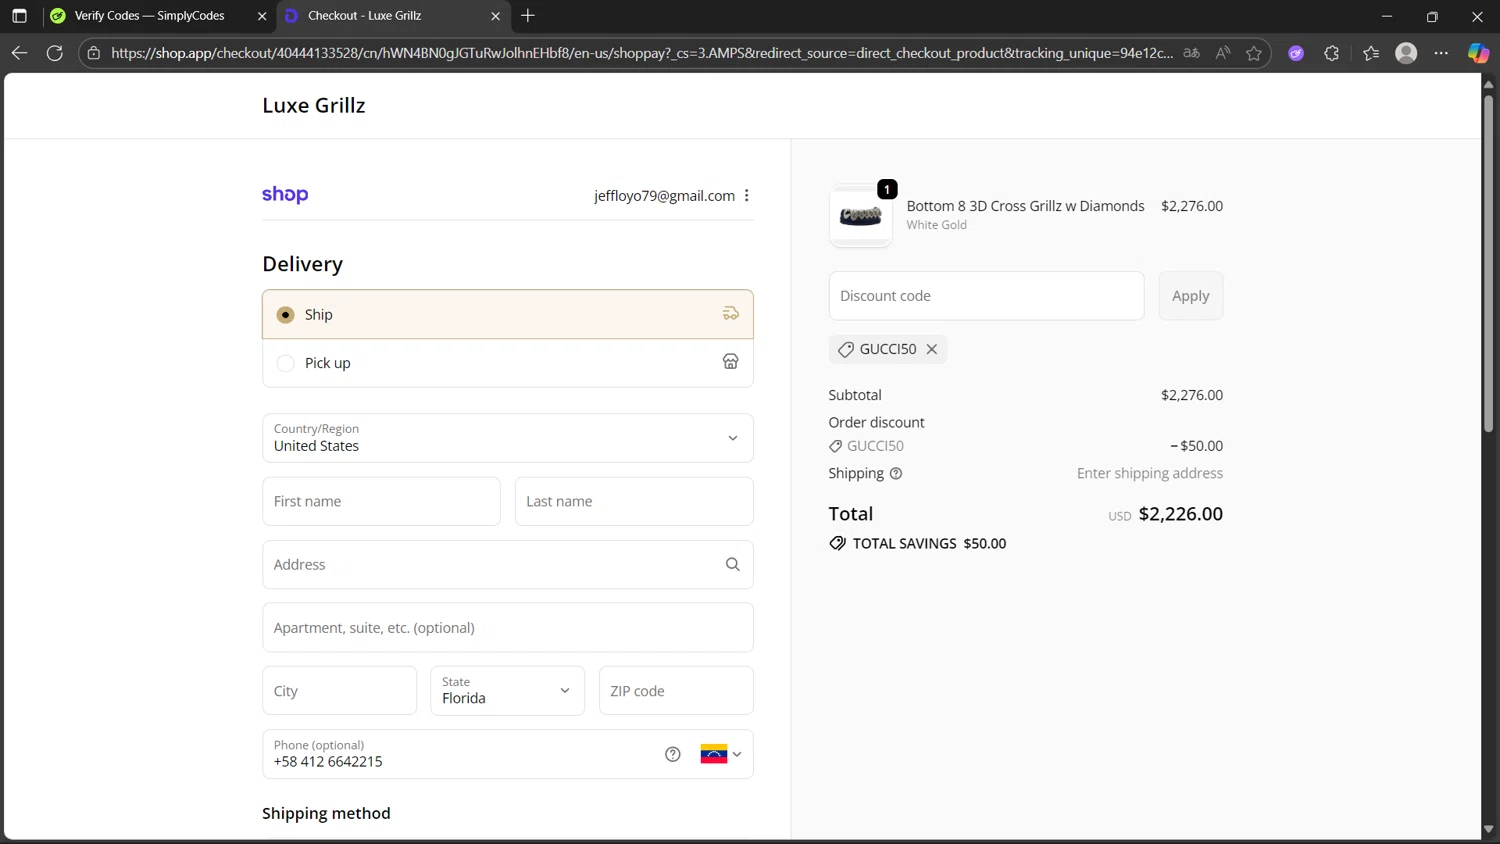Click the delivery truck icon on Ship

(x=731, y=314)
